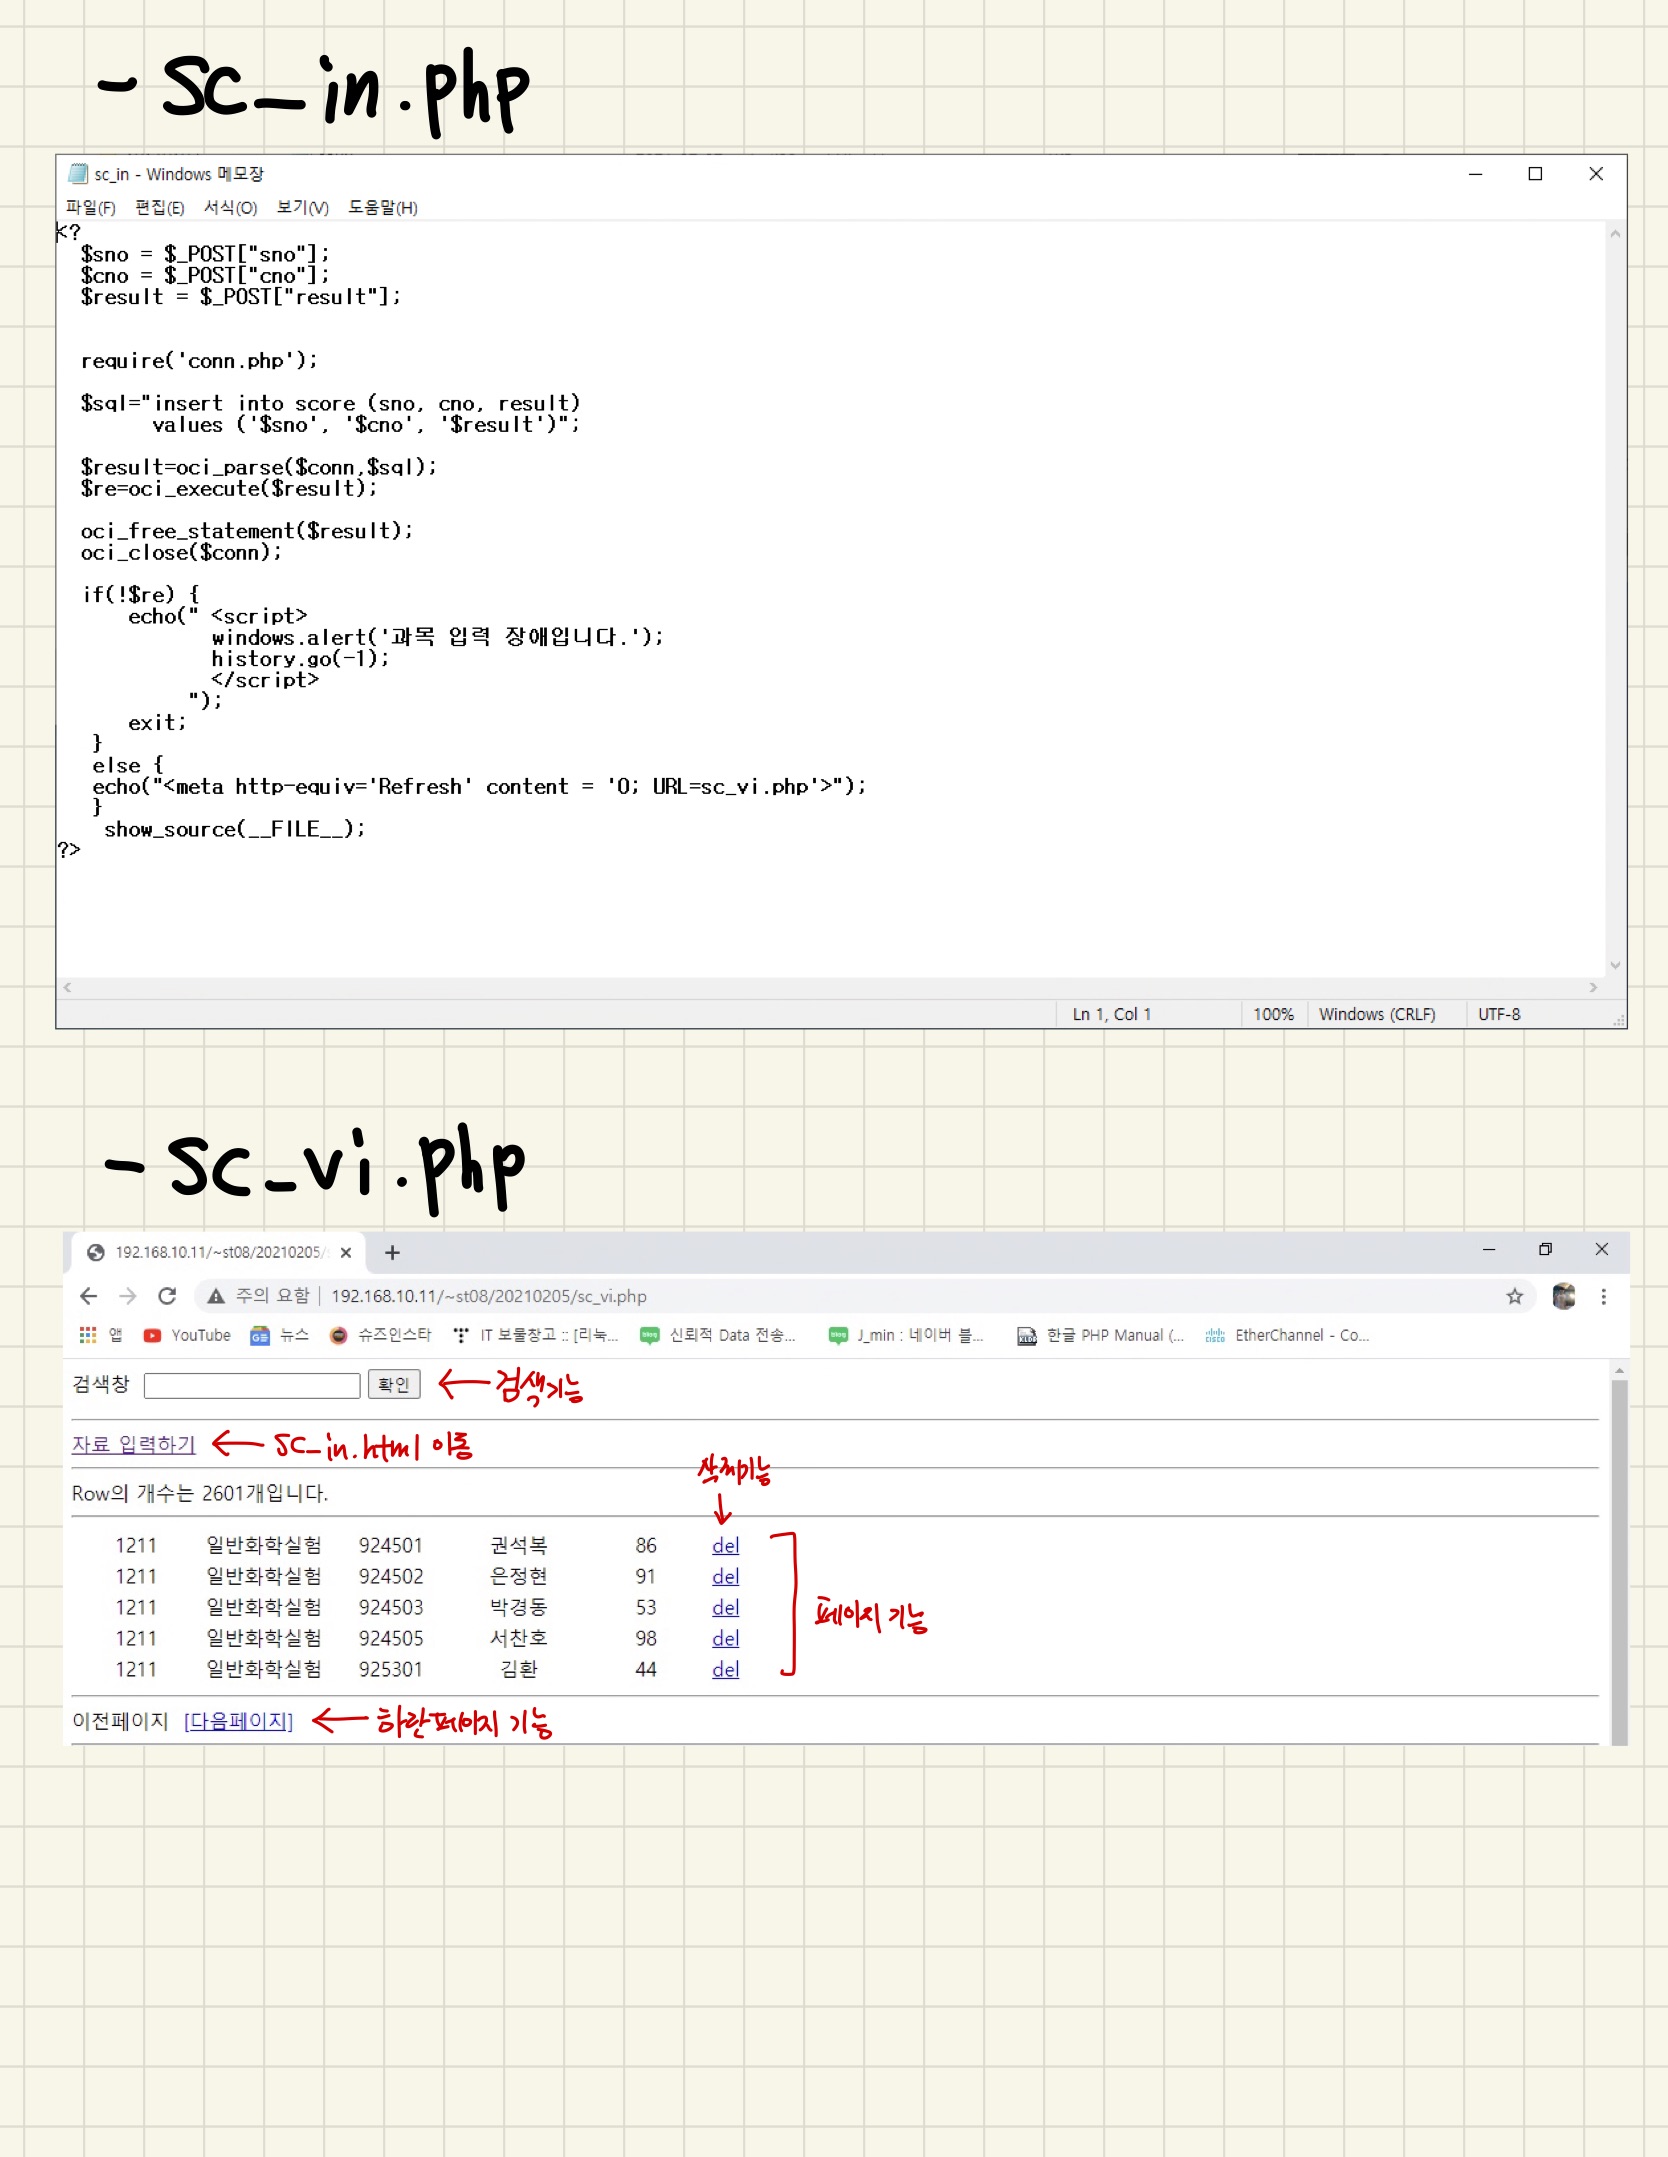Maximize the Notepad window

[1535, 174]
